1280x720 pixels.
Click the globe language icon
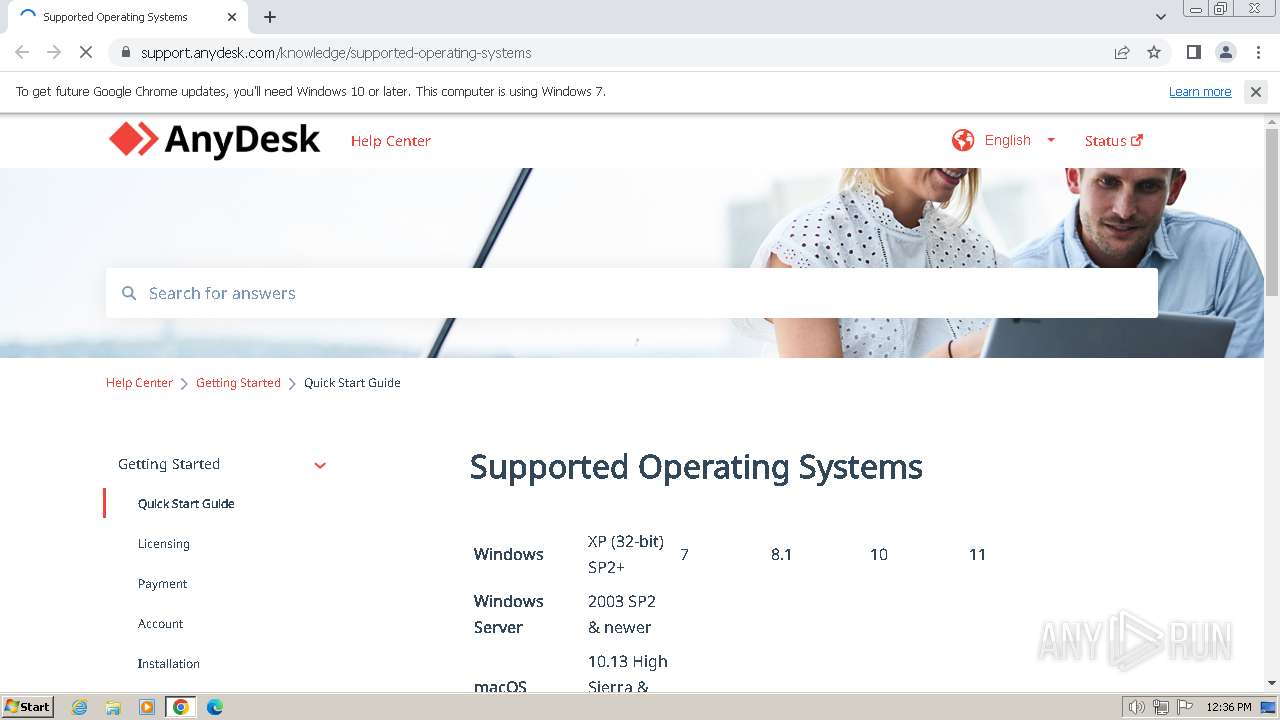coord(963,140)
